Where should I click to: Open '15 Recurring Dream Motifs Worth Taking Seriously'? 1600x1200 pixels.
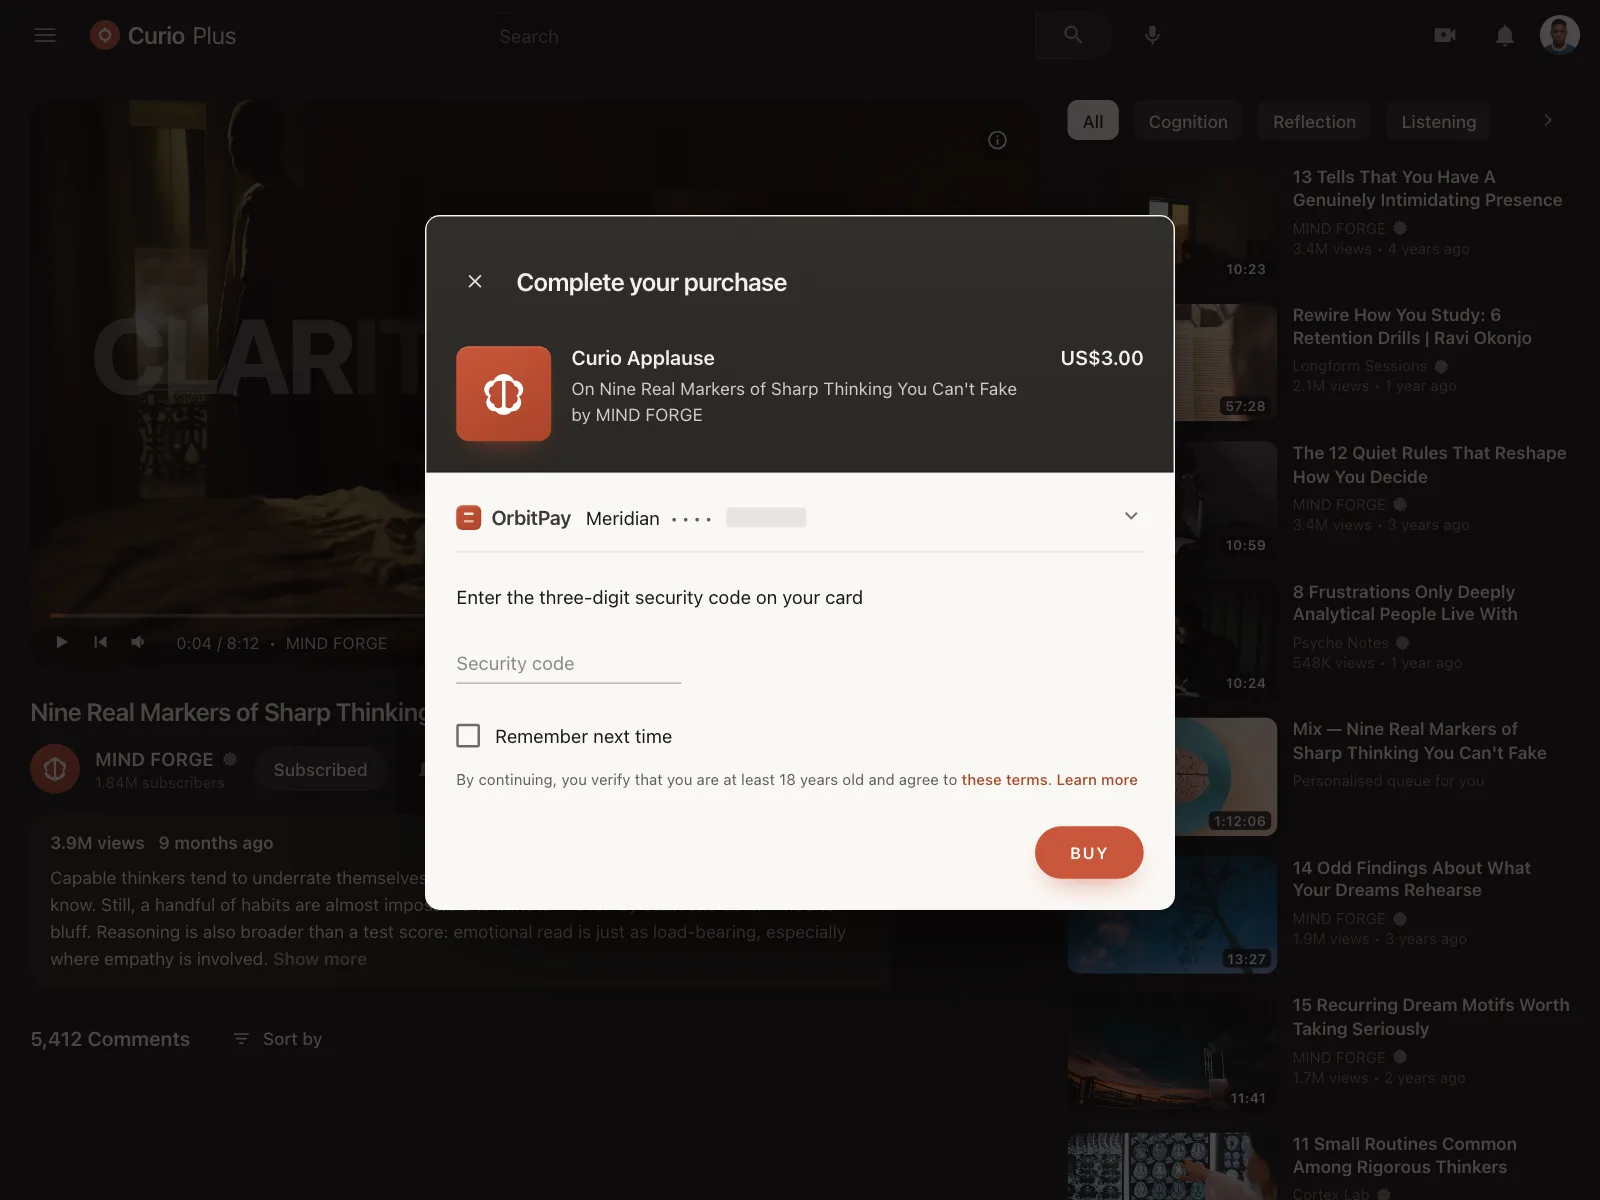1431,1017
